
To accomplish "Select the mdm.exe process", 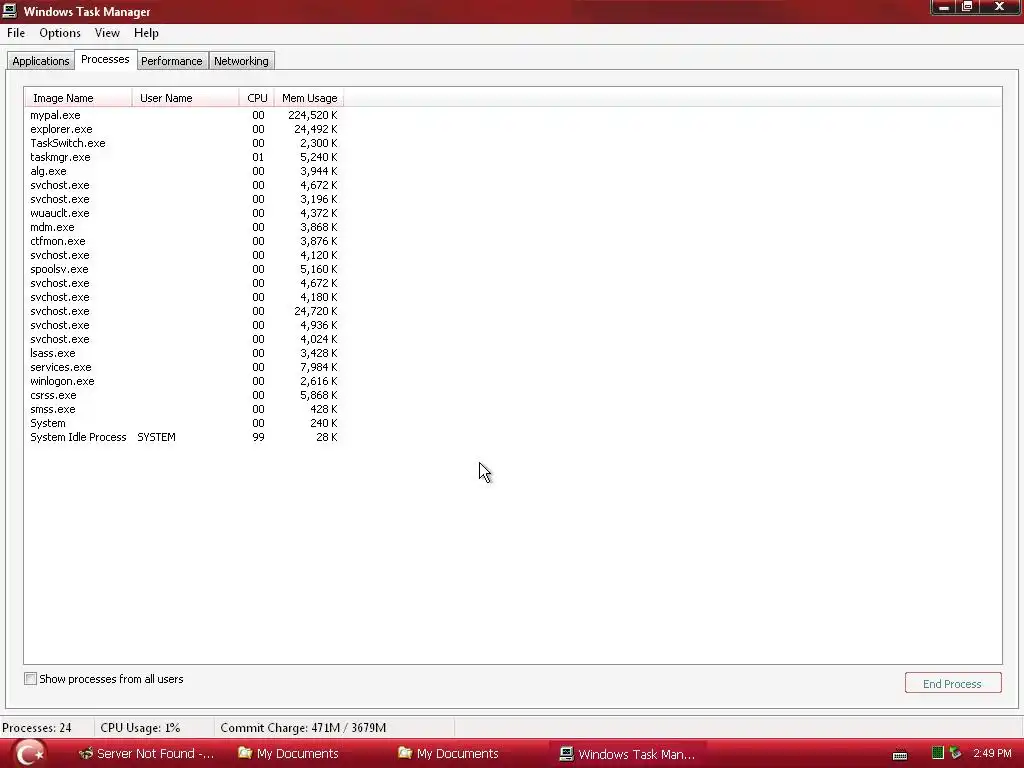I will pyautogui.click(x=184, y=227).
